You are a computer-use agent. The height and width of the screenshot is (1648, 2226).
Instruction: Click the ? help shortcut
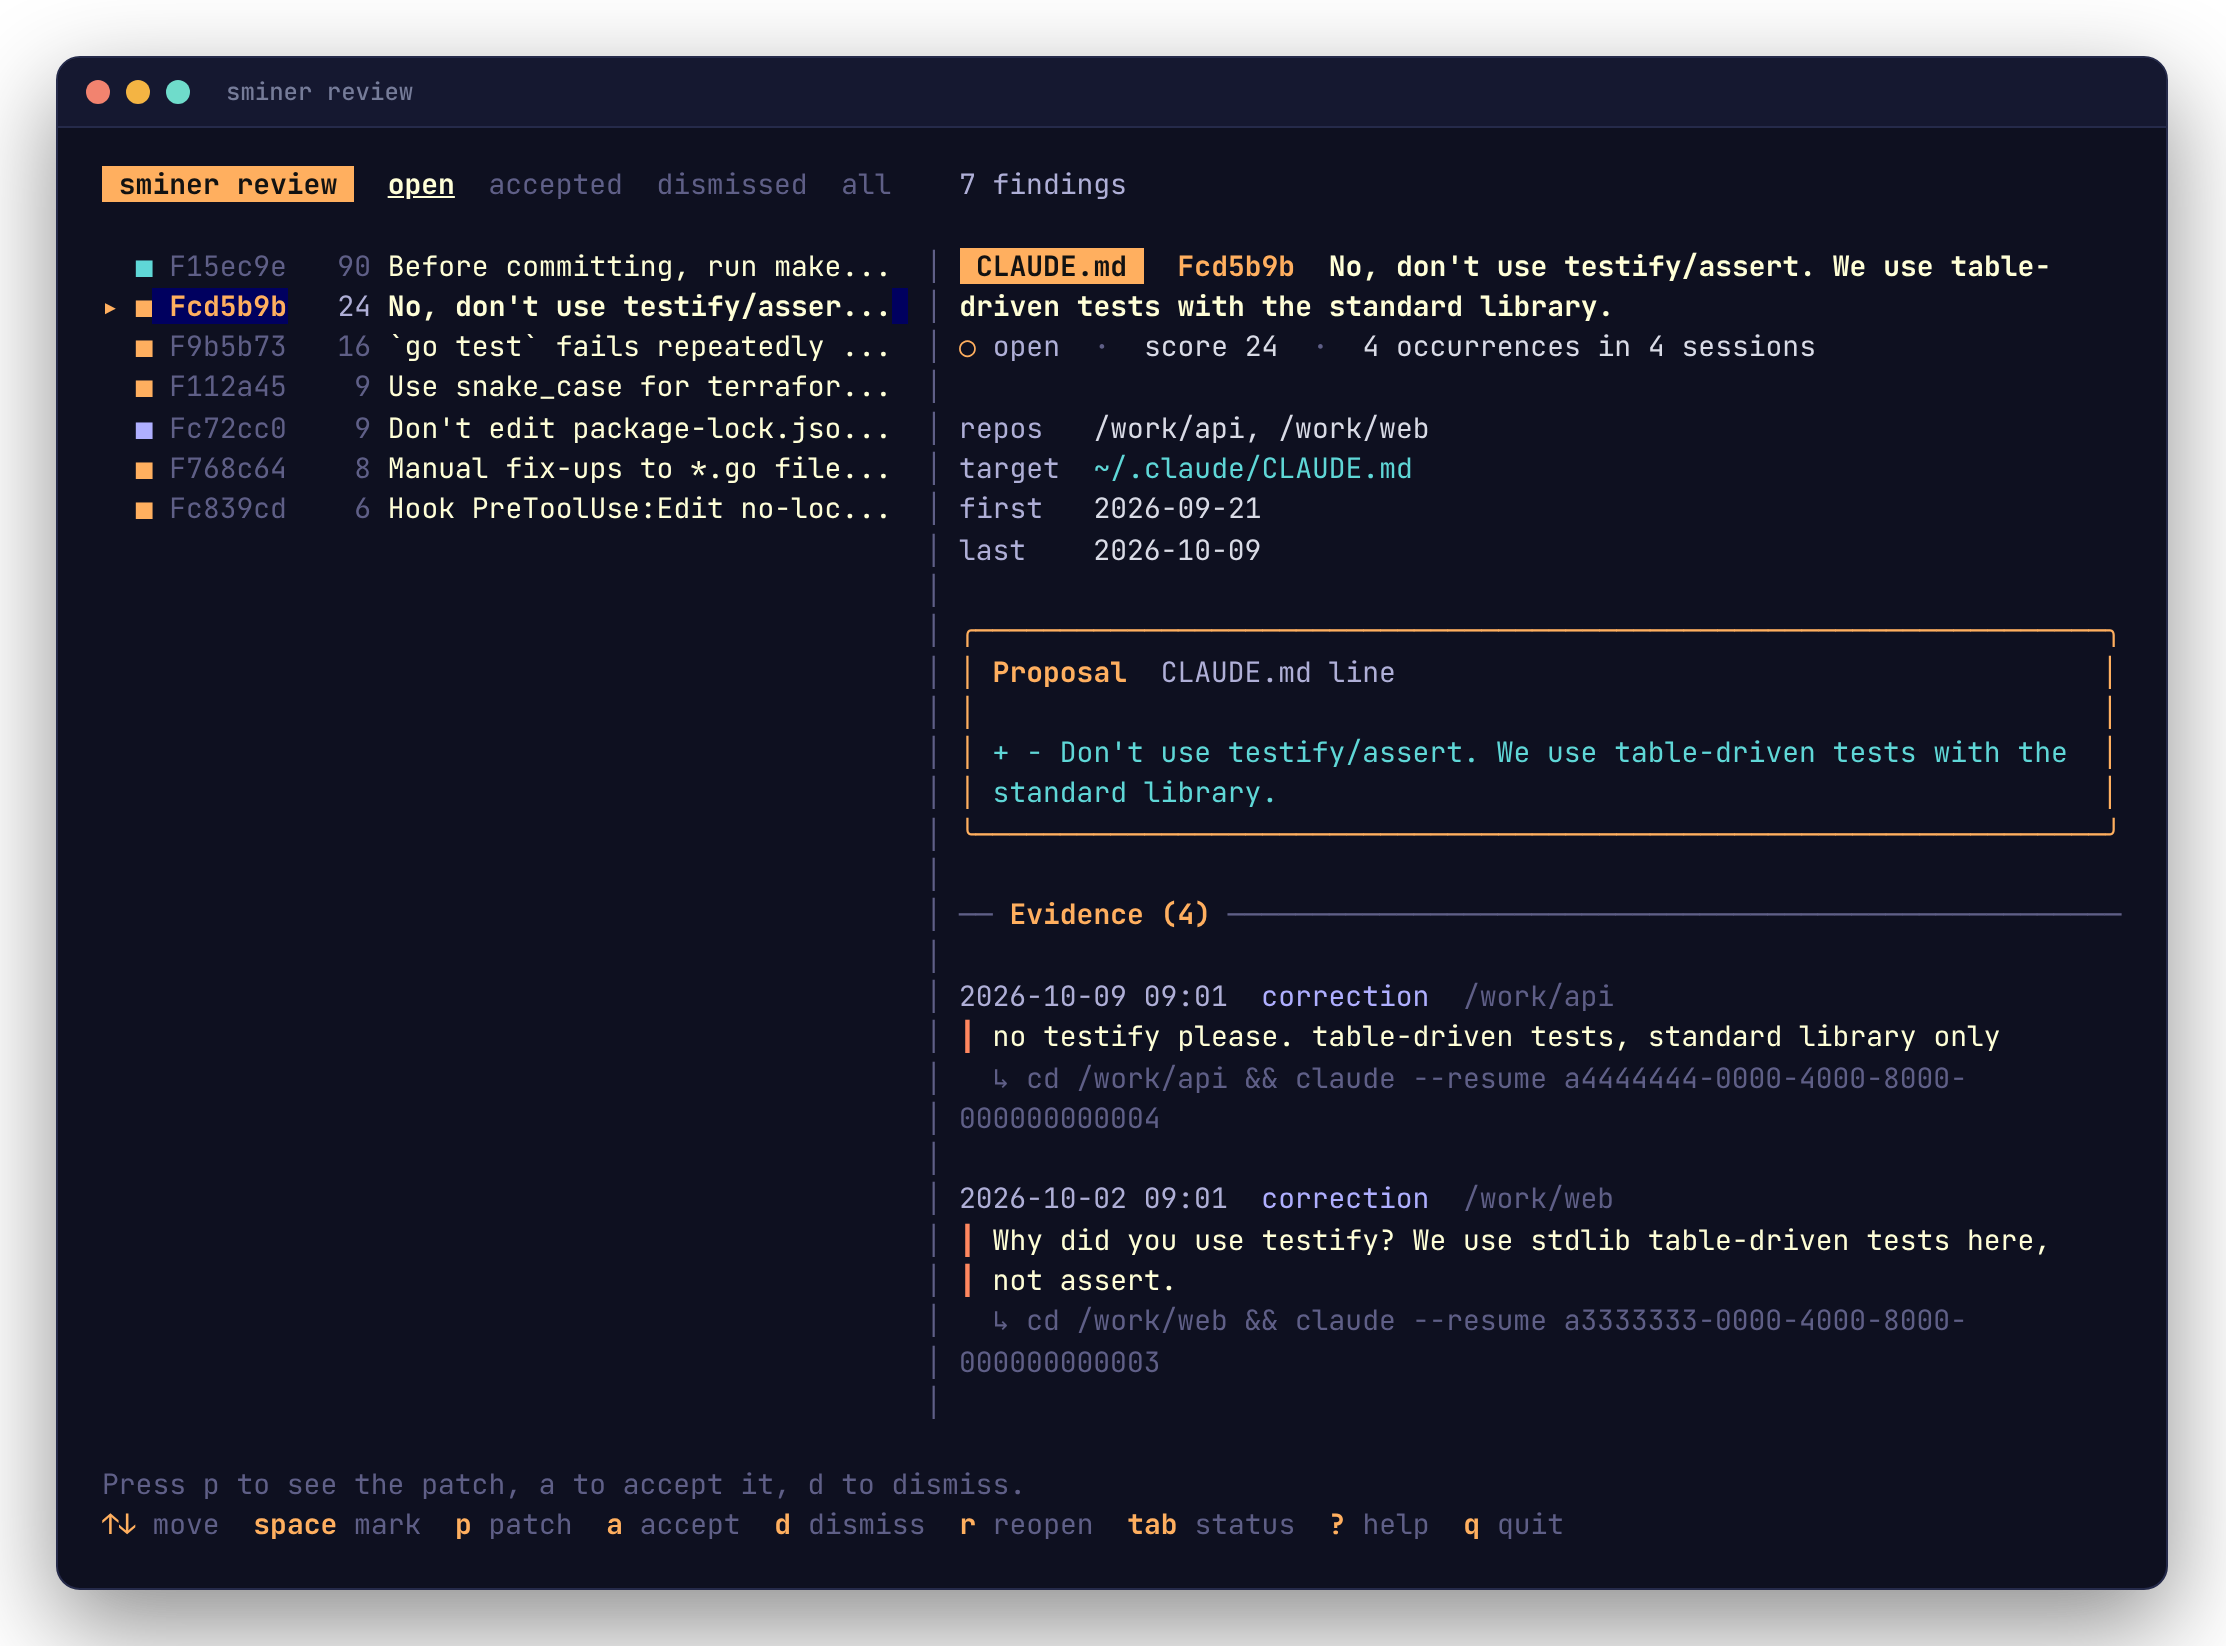1379,1525
